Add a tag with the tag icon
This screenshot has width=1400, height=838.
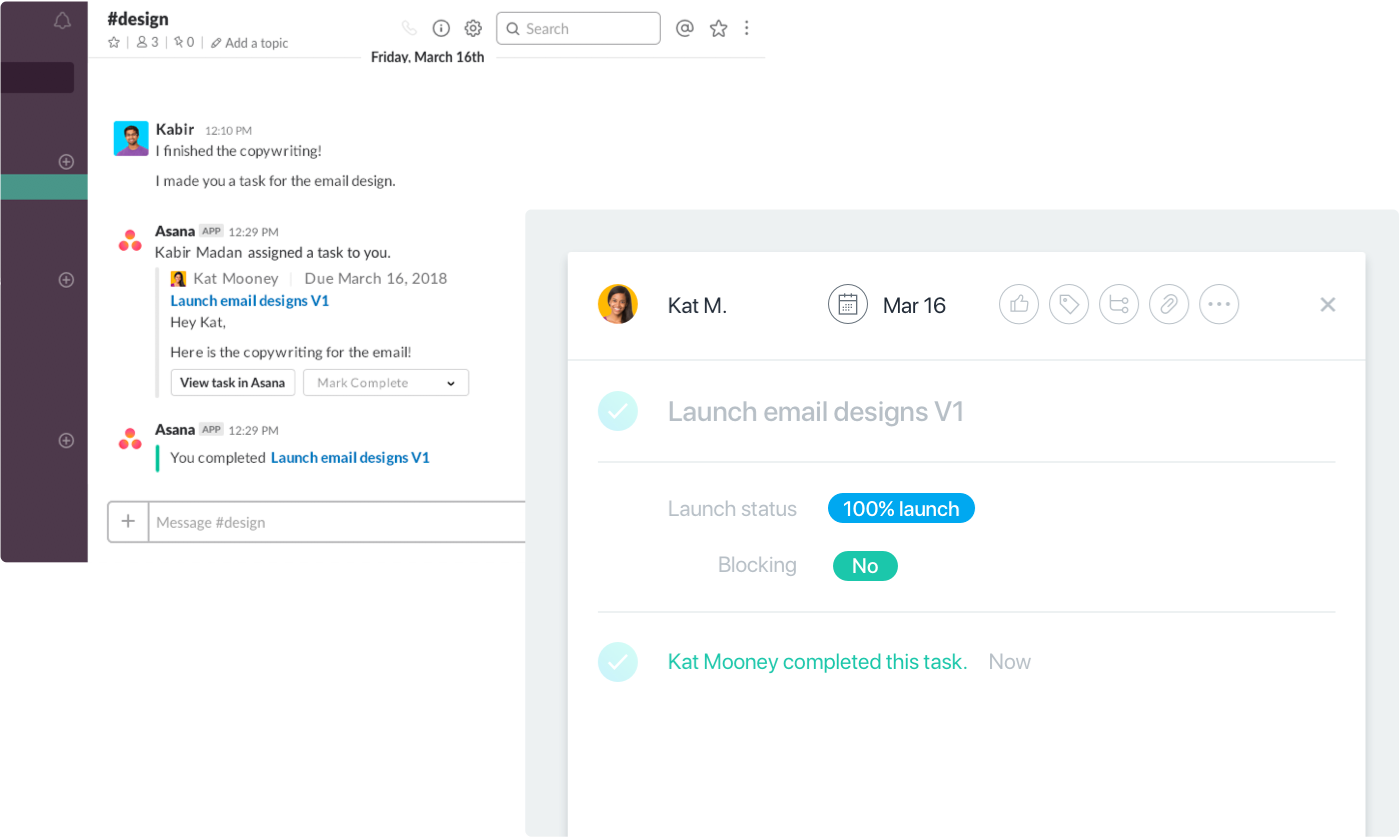[x=1069, y=304]
